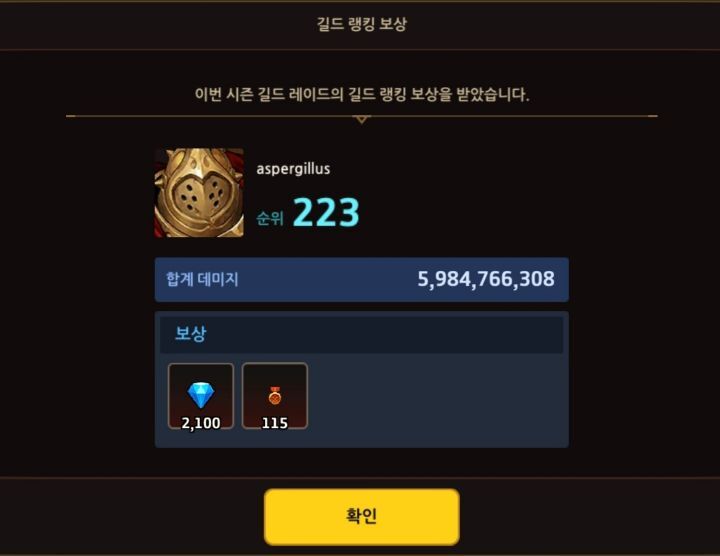Screen dimensions: 720x556
Task: Click the 길드 랭킹 보상 title bar
Action: click(x=361, y=24)
